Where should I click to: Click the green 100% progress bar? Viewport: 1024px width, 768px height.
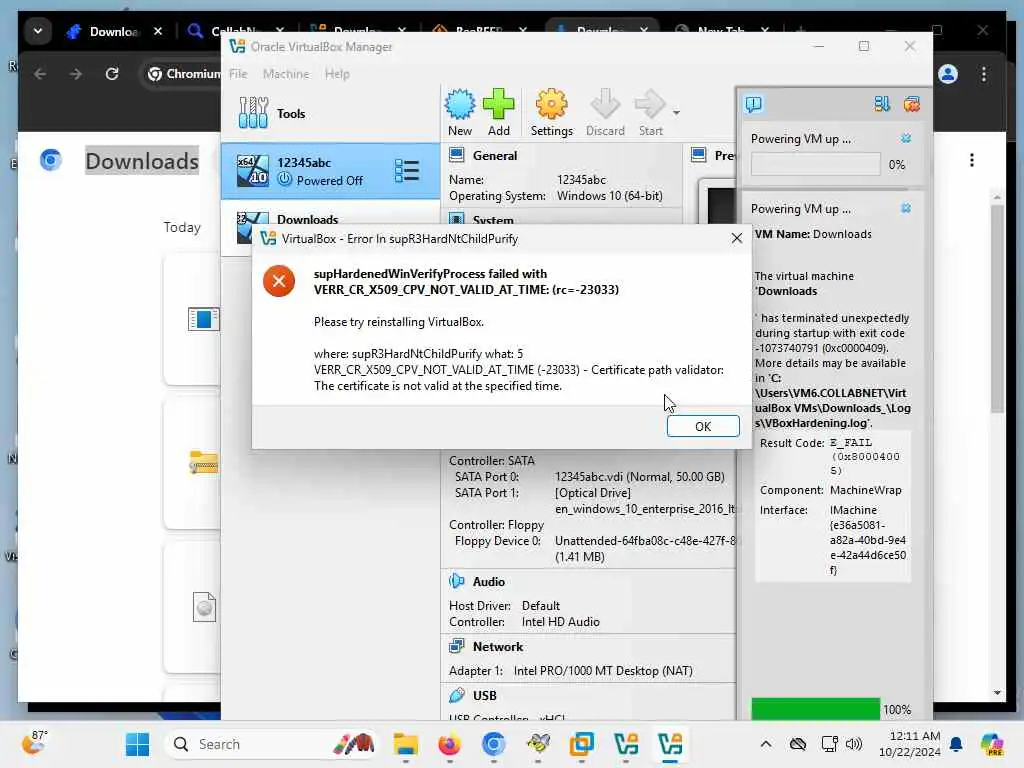(x=815, y=710)
